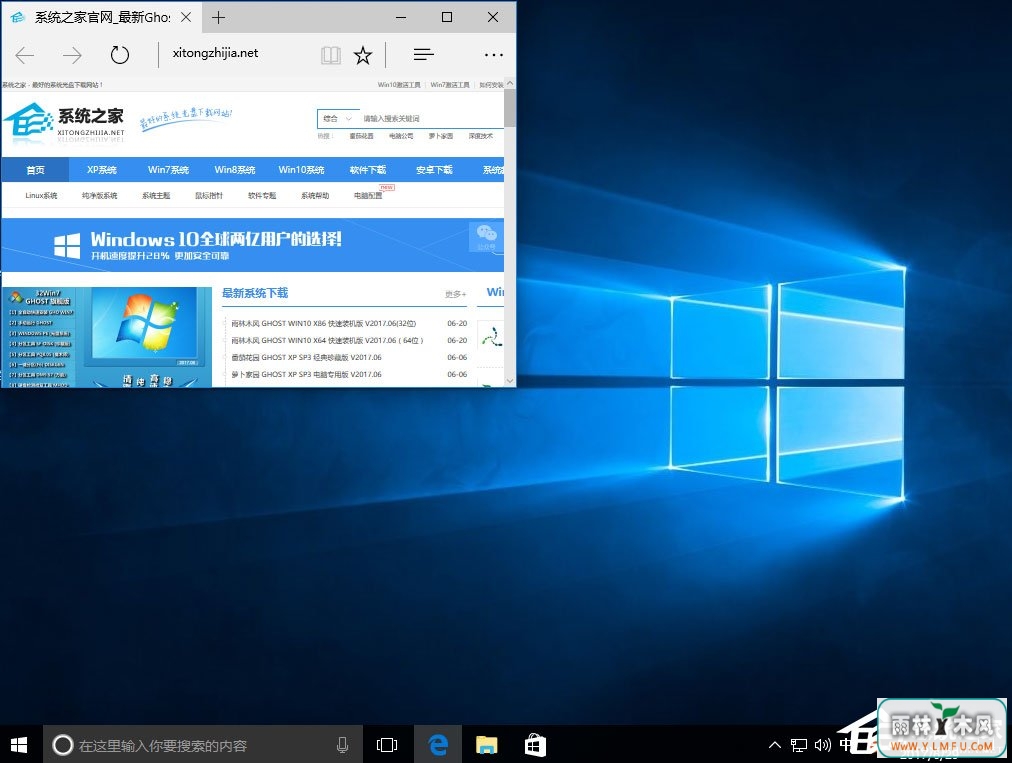The width and height of the screenshot is (1012, 763).
Task: Click the 请输入搜索关键词 search field
Action: [431, 119]
